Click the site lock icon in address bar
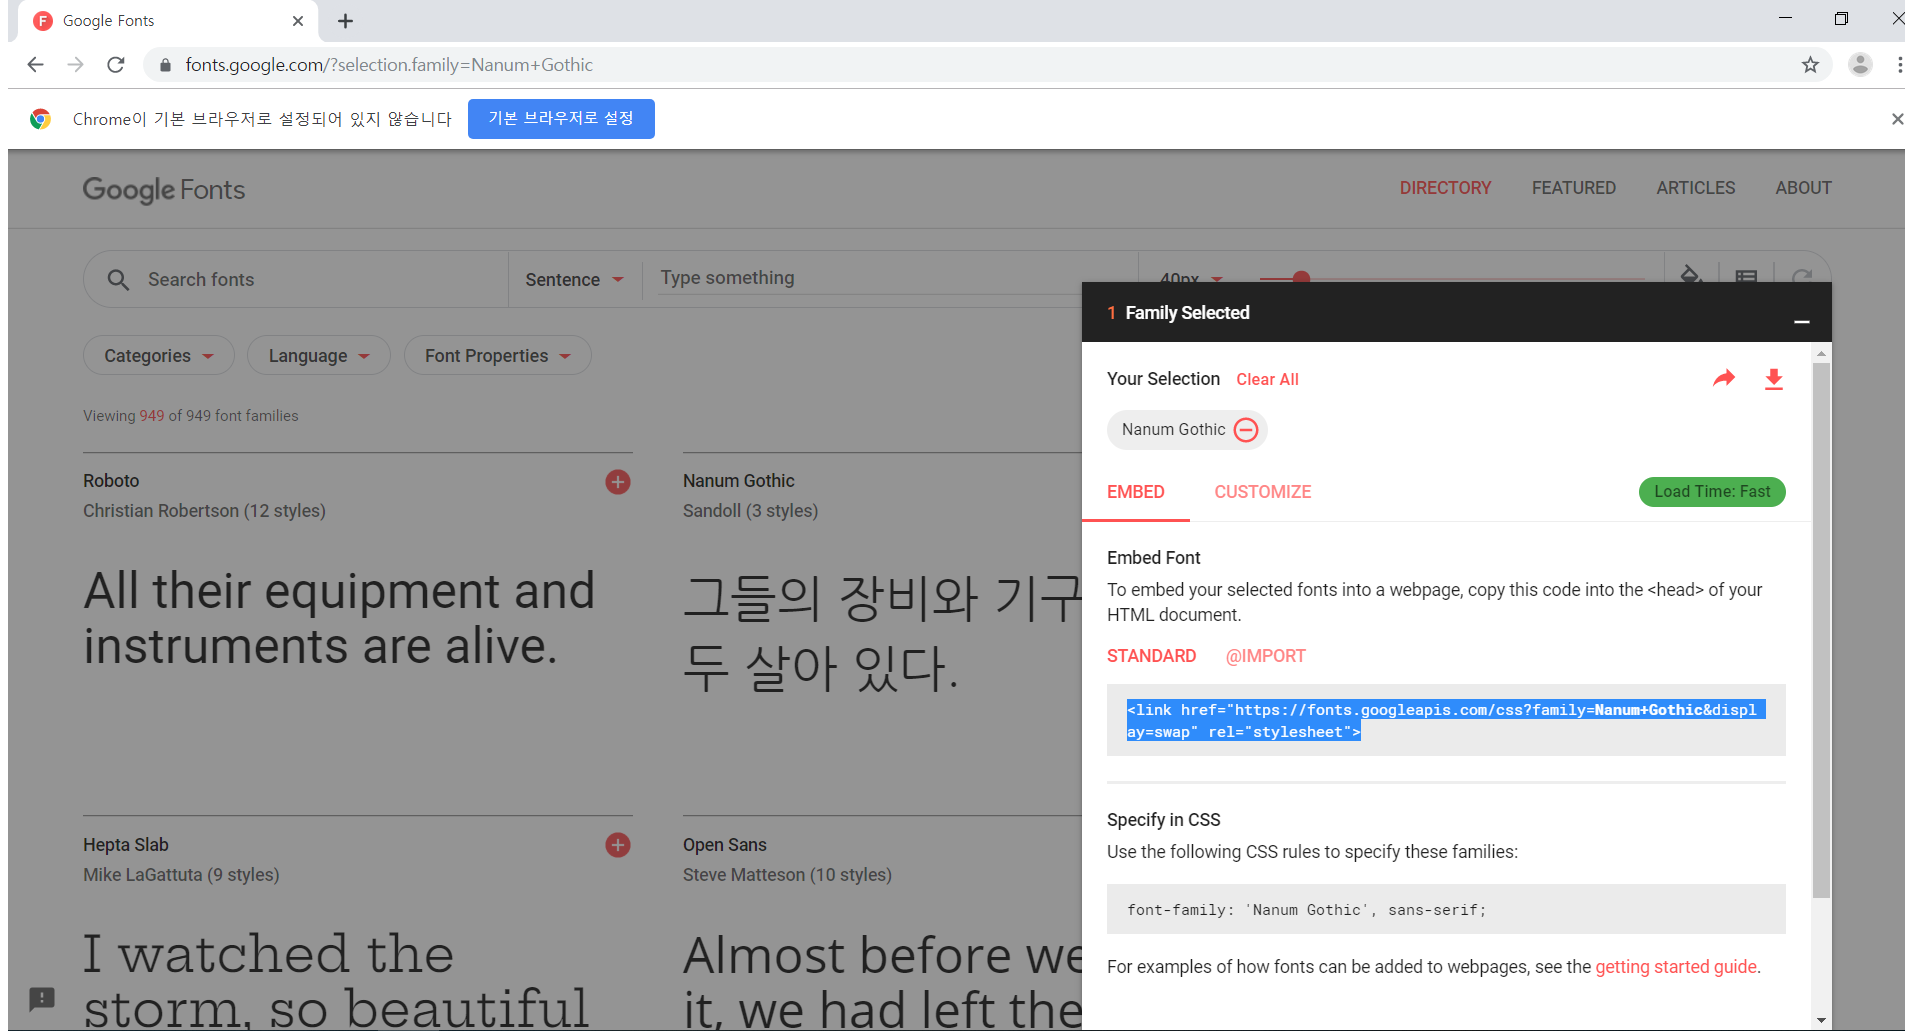 165,65
